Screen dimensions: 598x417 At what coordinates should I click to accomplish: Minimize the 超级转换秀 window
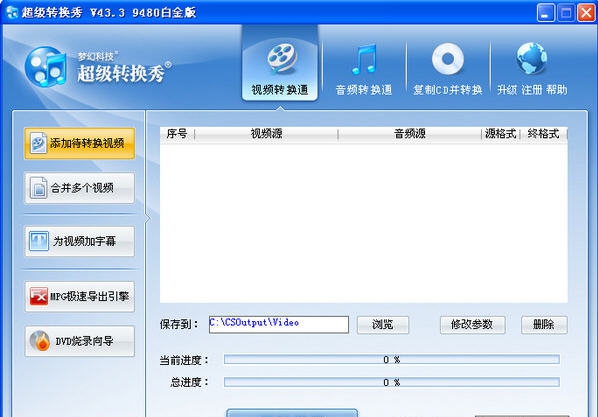546,13
